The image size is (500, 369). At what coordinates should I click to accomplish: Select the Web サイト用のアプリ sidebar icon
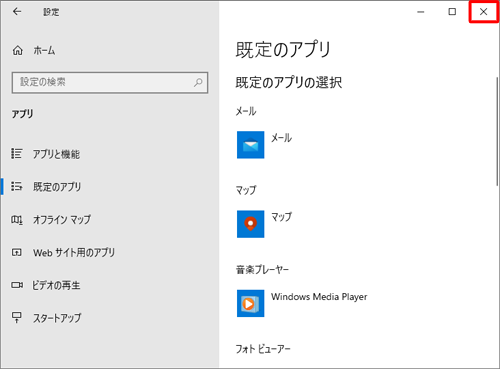(17, 252)
